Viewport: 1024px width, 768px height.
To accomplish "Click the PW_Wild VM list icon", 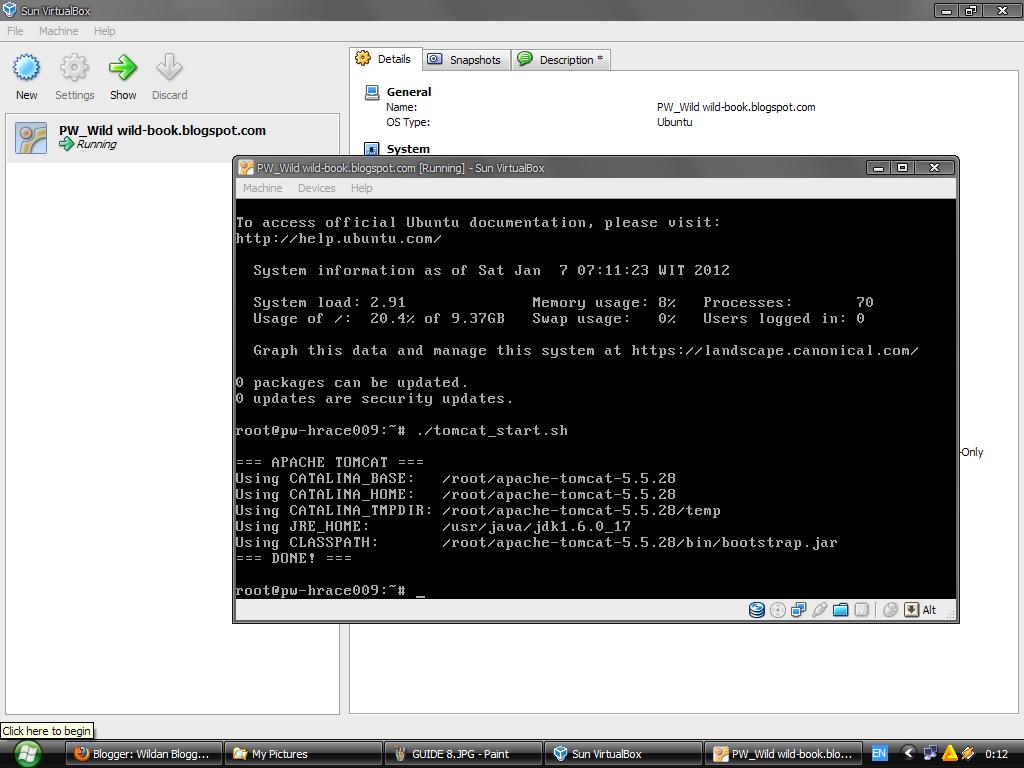I will click(31, 138).
